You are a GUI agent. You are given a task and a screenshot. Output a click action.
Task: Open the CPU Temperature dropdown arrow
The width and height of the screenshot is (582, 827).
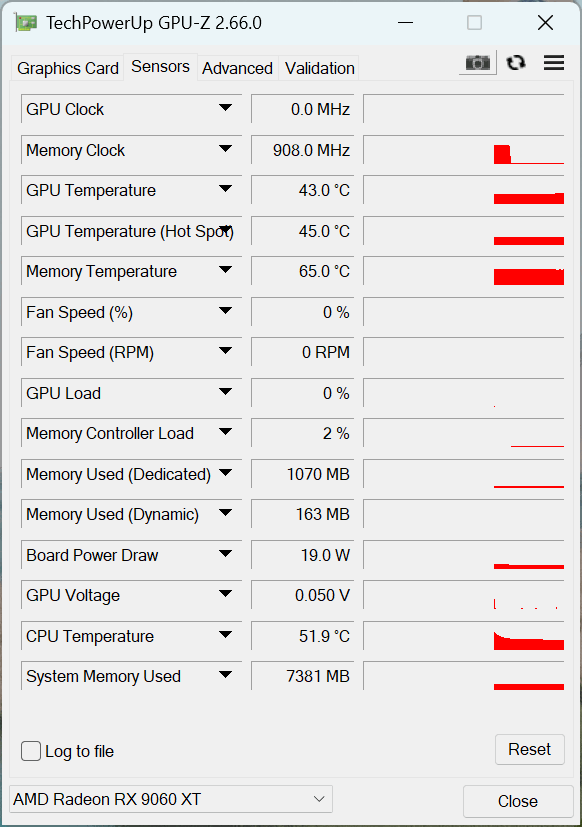225,634
